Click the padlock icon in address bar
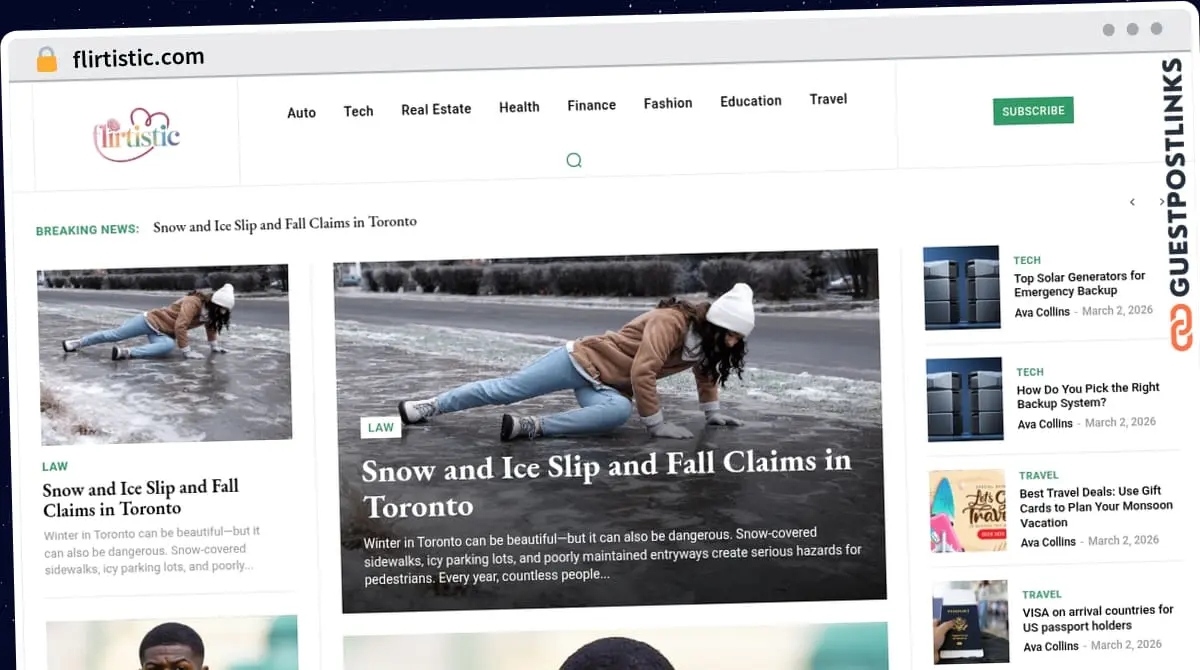 (x=47, y=60)
